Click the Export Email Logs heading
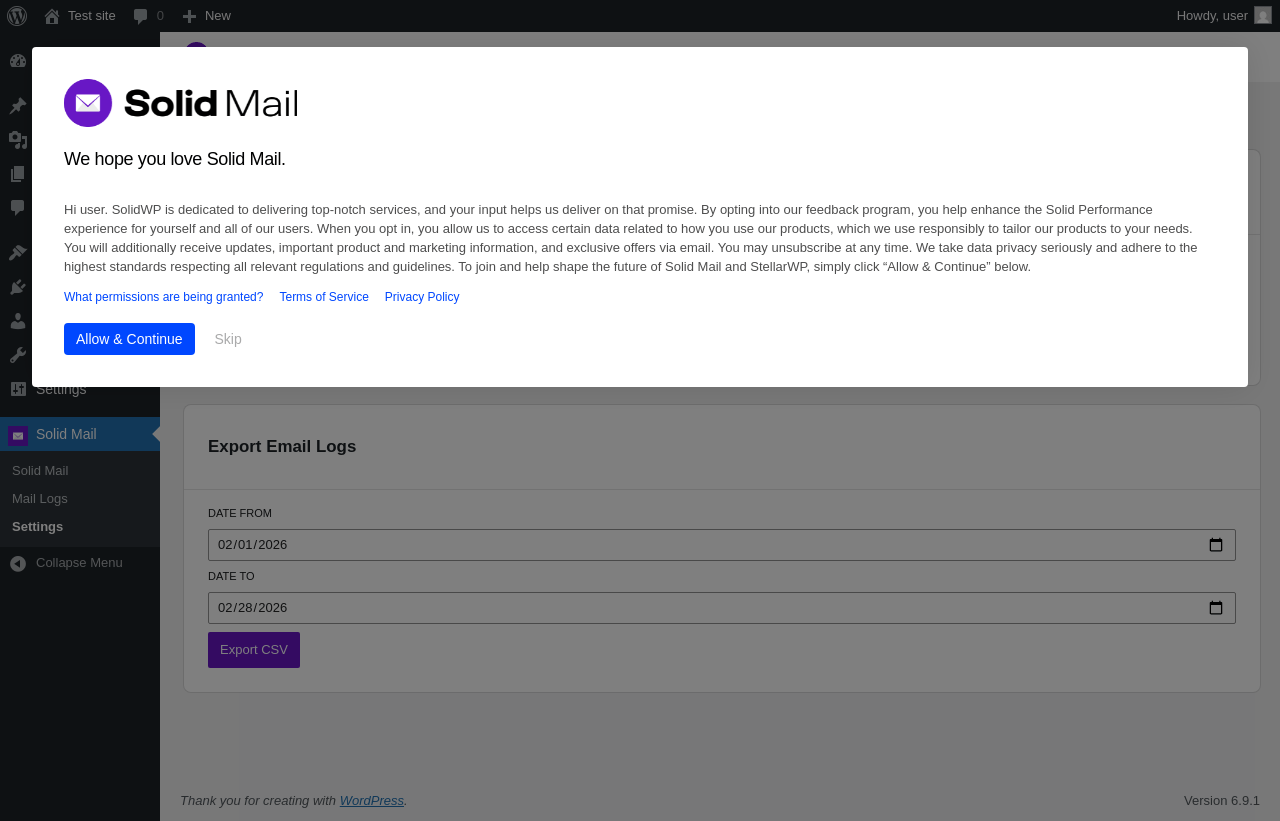Viewport: 1280px width, 821px height. pyautogui.click(x=282, y=447)
